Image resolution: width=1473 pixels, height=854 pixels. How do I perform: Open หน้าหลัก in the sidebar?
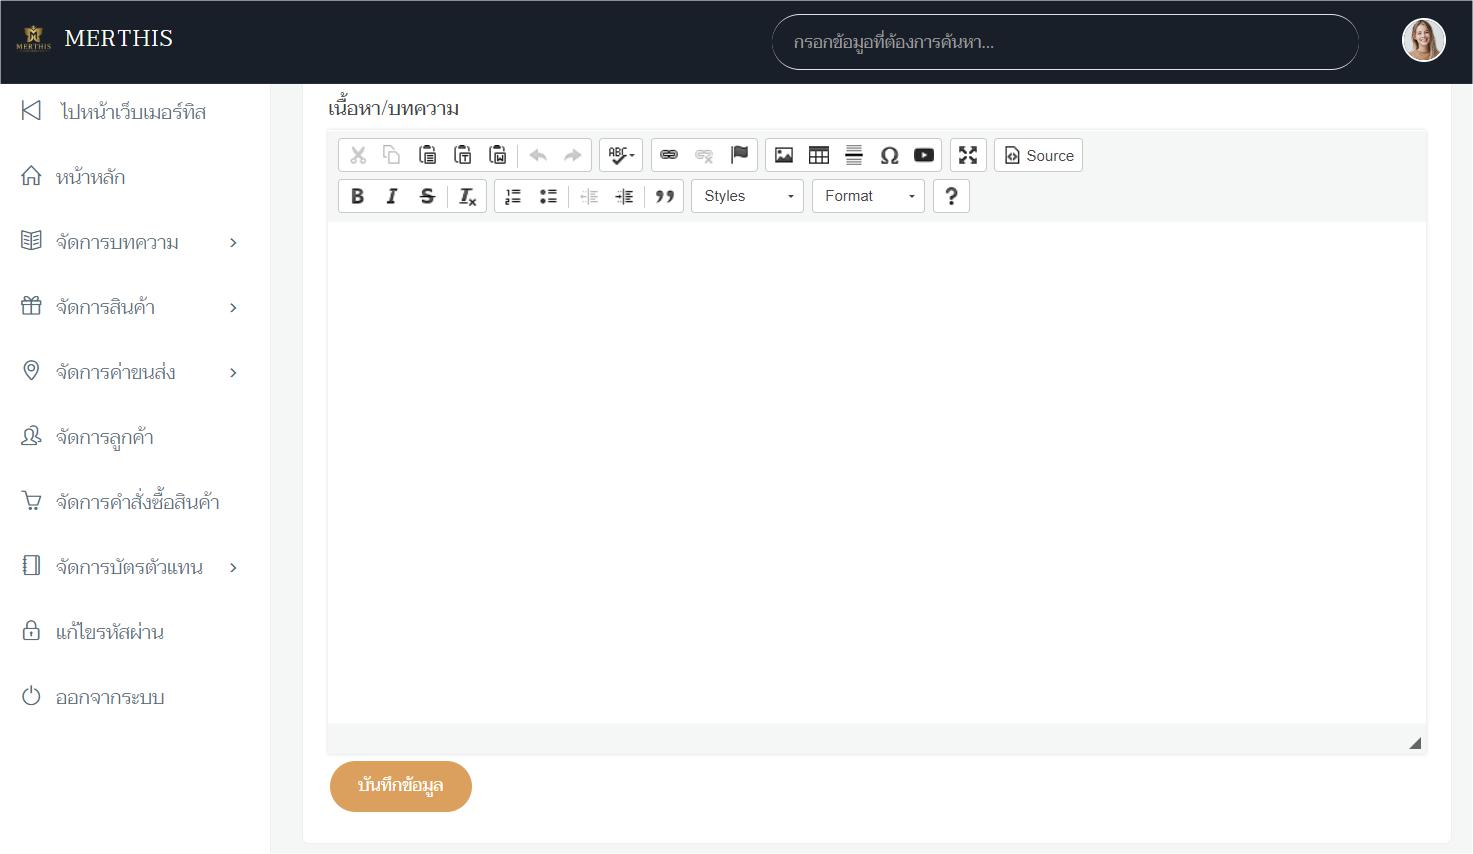(x=90, y=177)
